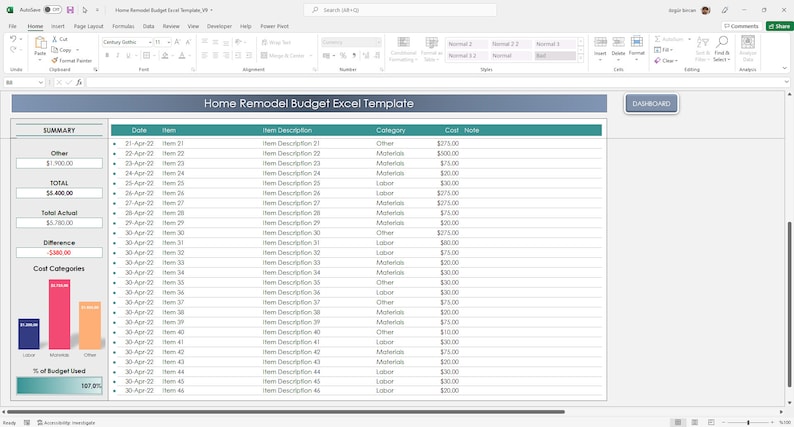794x427 pixels.
Task: Toggle Align Left in Alignment group
Action: [205, 55]
